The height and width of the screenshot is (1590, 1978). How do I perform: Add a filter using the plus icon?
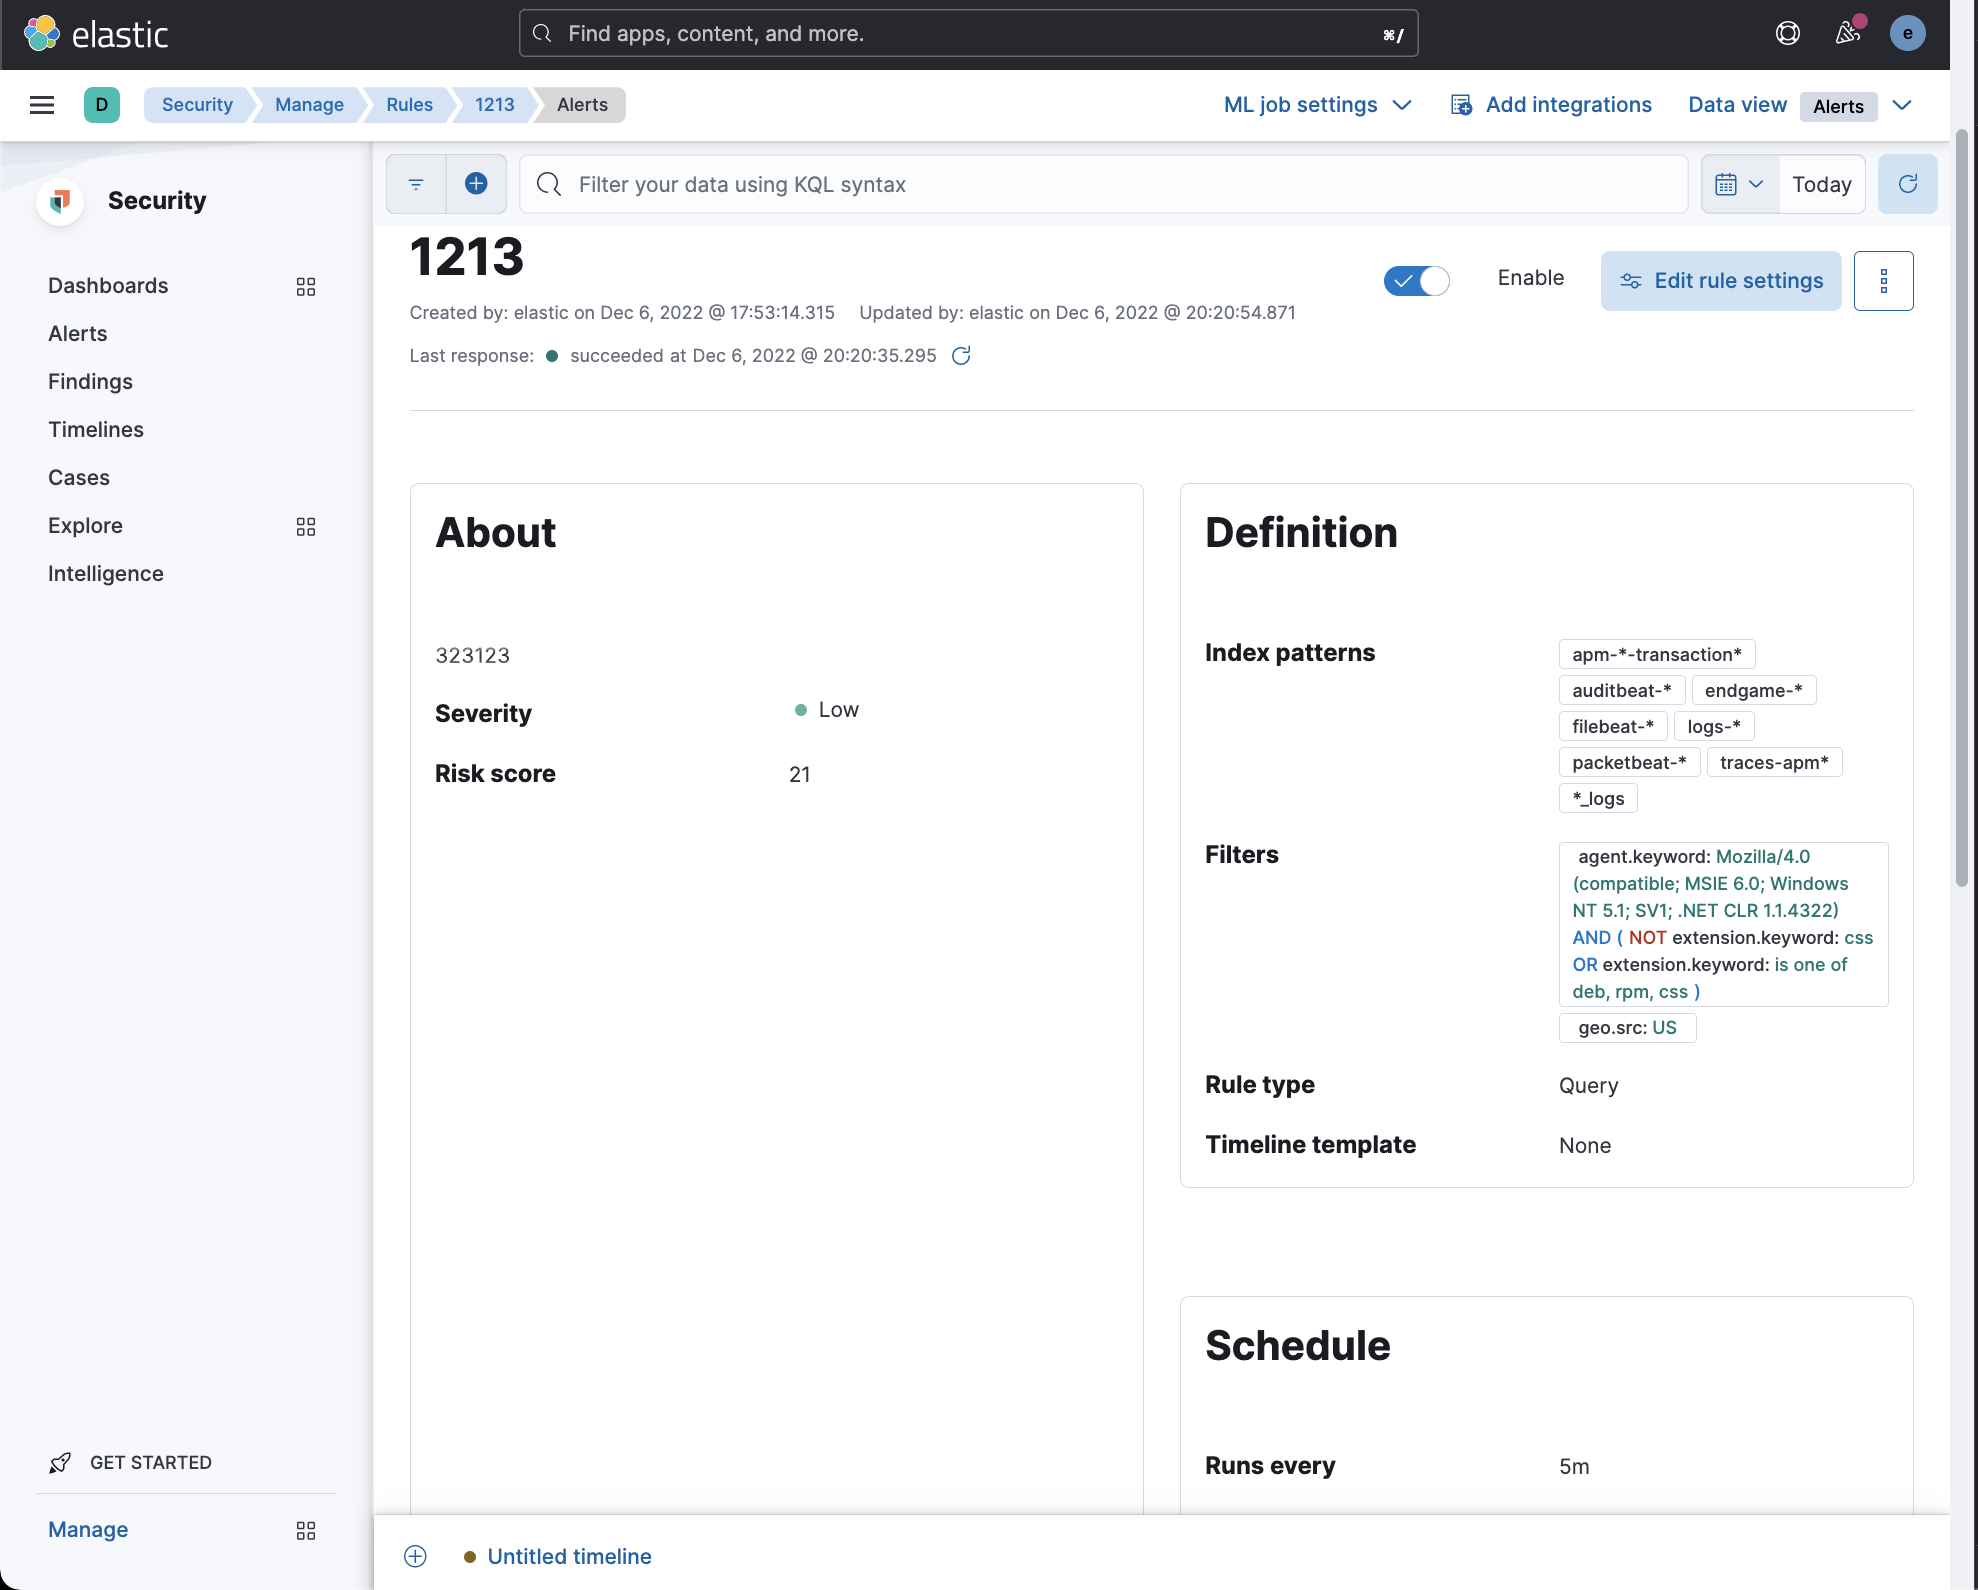pyautogui.click(x=476, y=183)
